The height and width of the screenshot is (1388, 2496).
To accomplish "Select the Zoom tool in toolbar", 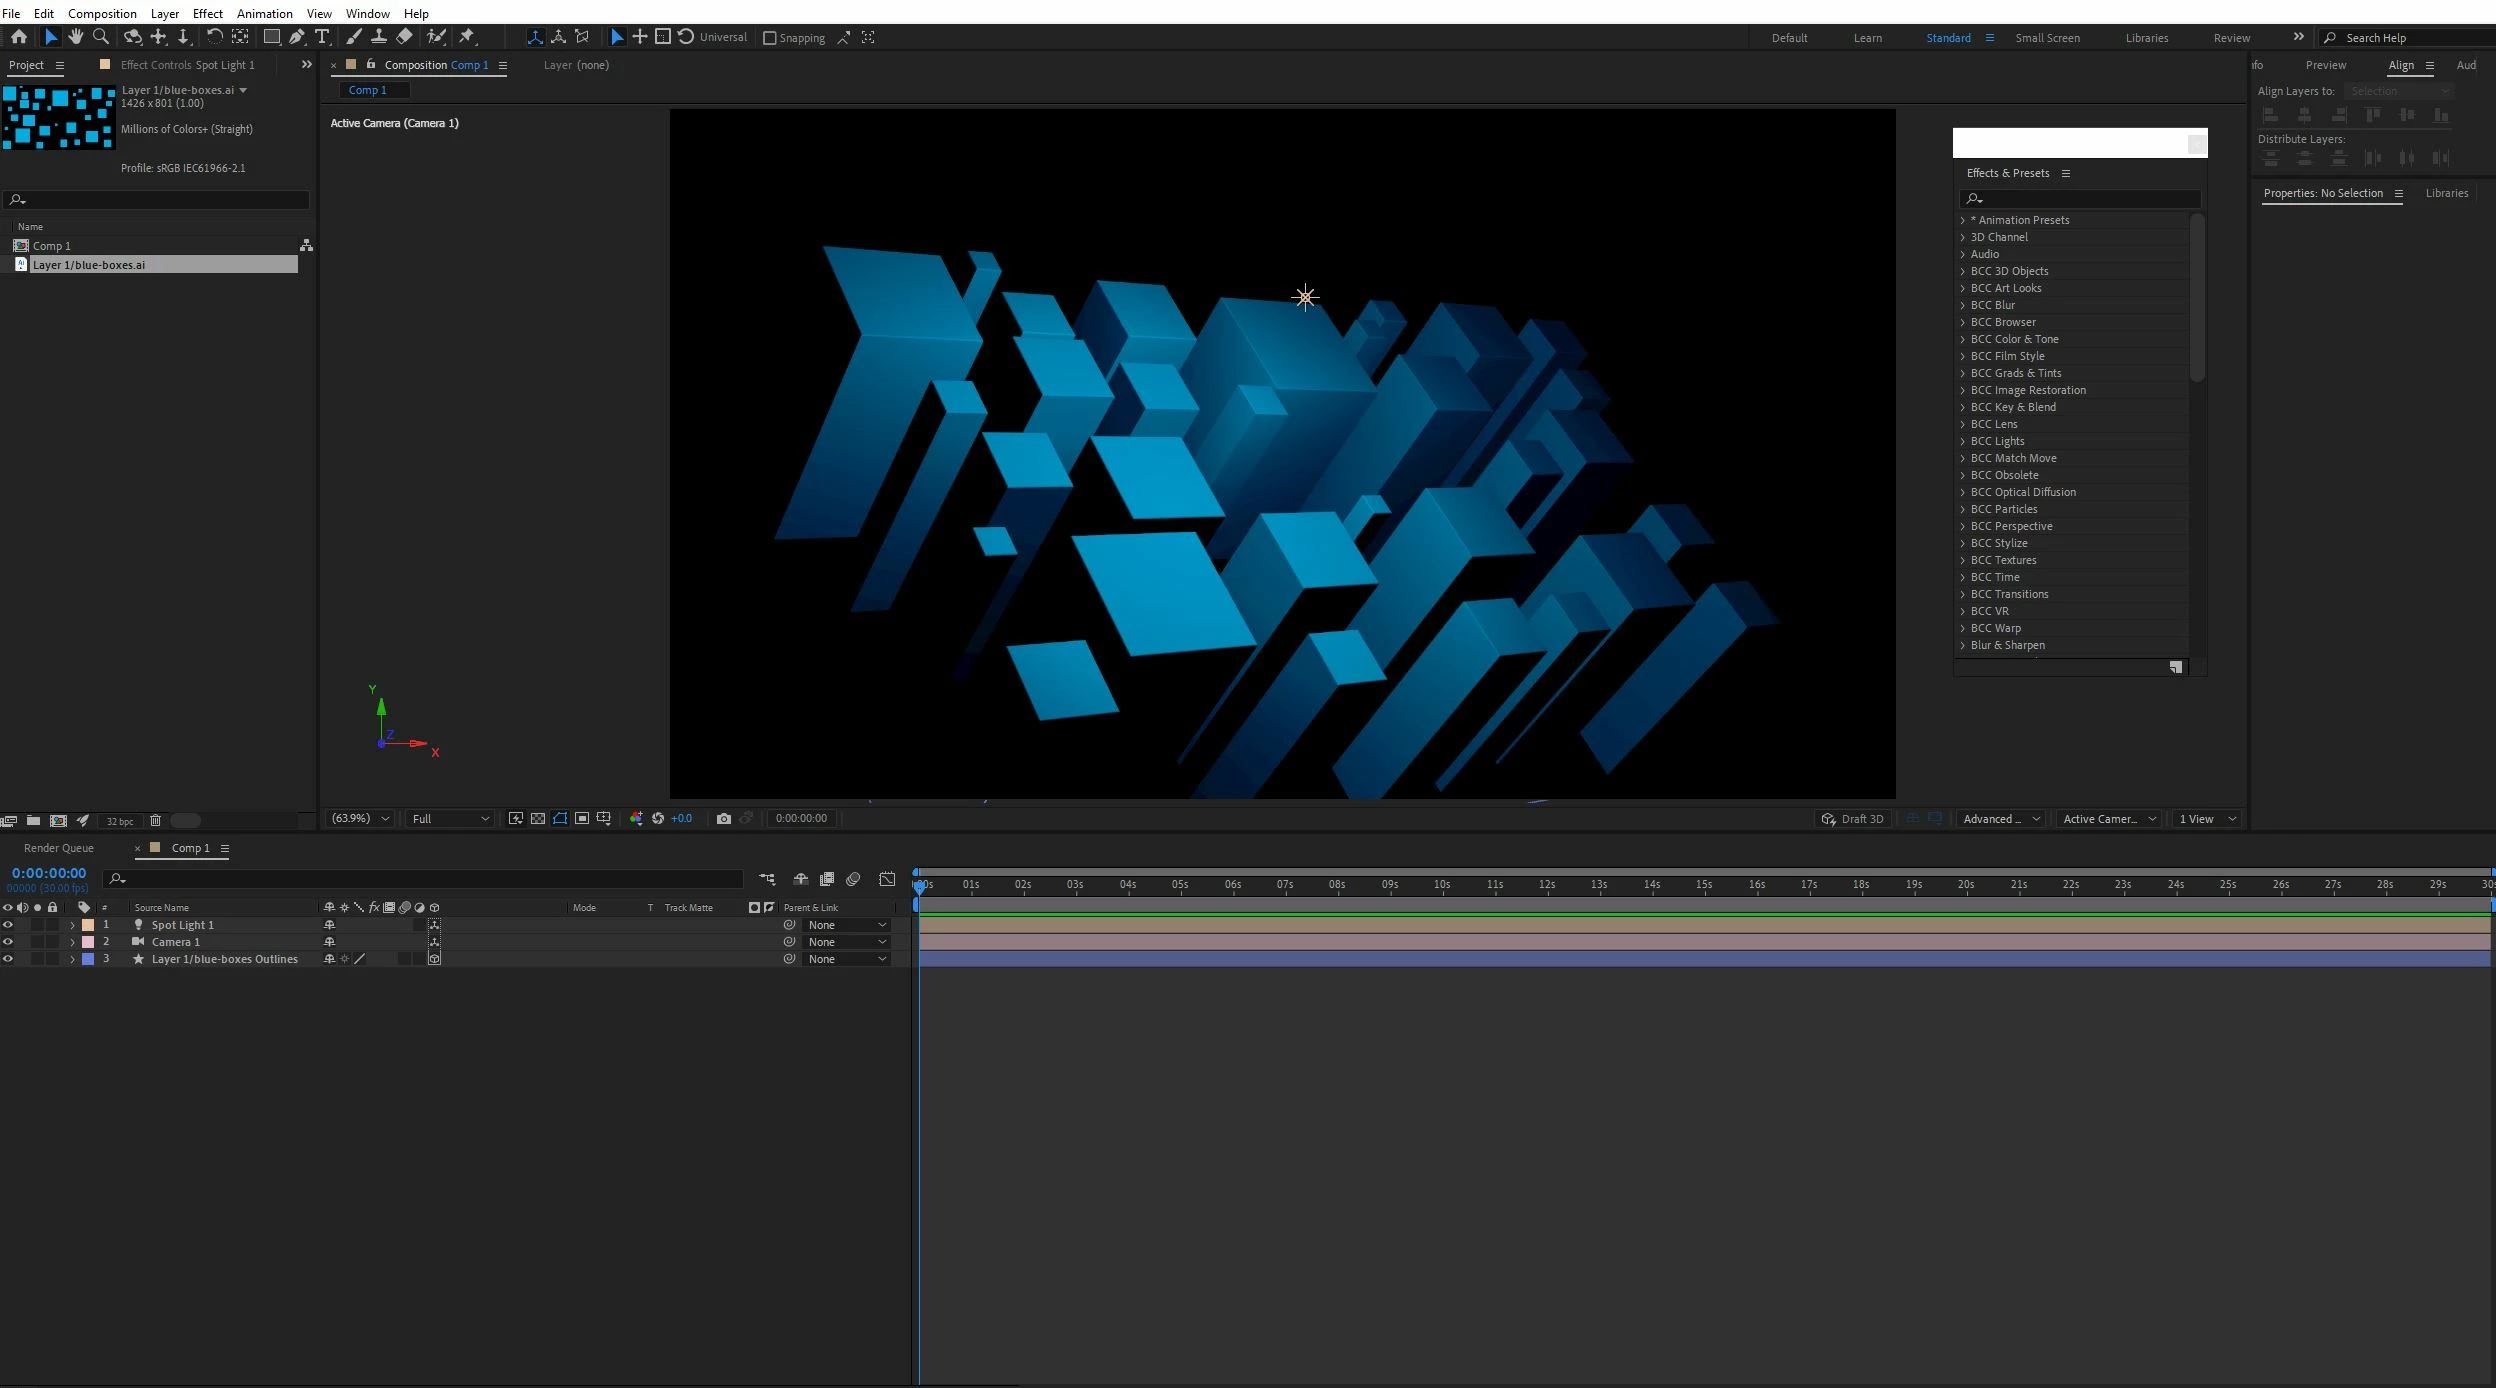I will 101,37.
